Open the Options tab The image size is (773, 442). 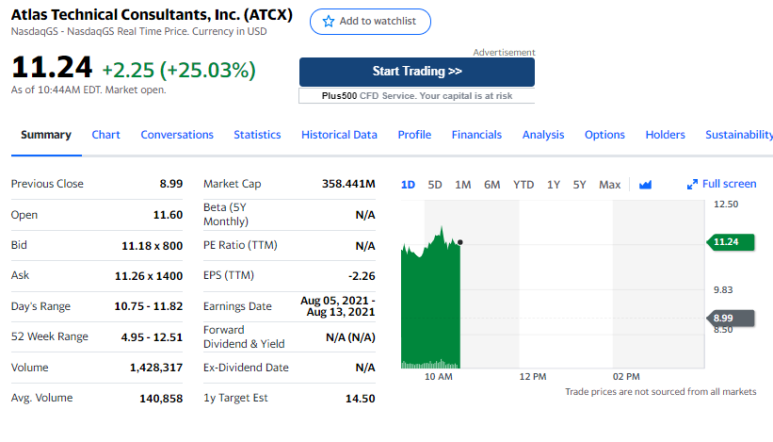click(x=604, y=135)
